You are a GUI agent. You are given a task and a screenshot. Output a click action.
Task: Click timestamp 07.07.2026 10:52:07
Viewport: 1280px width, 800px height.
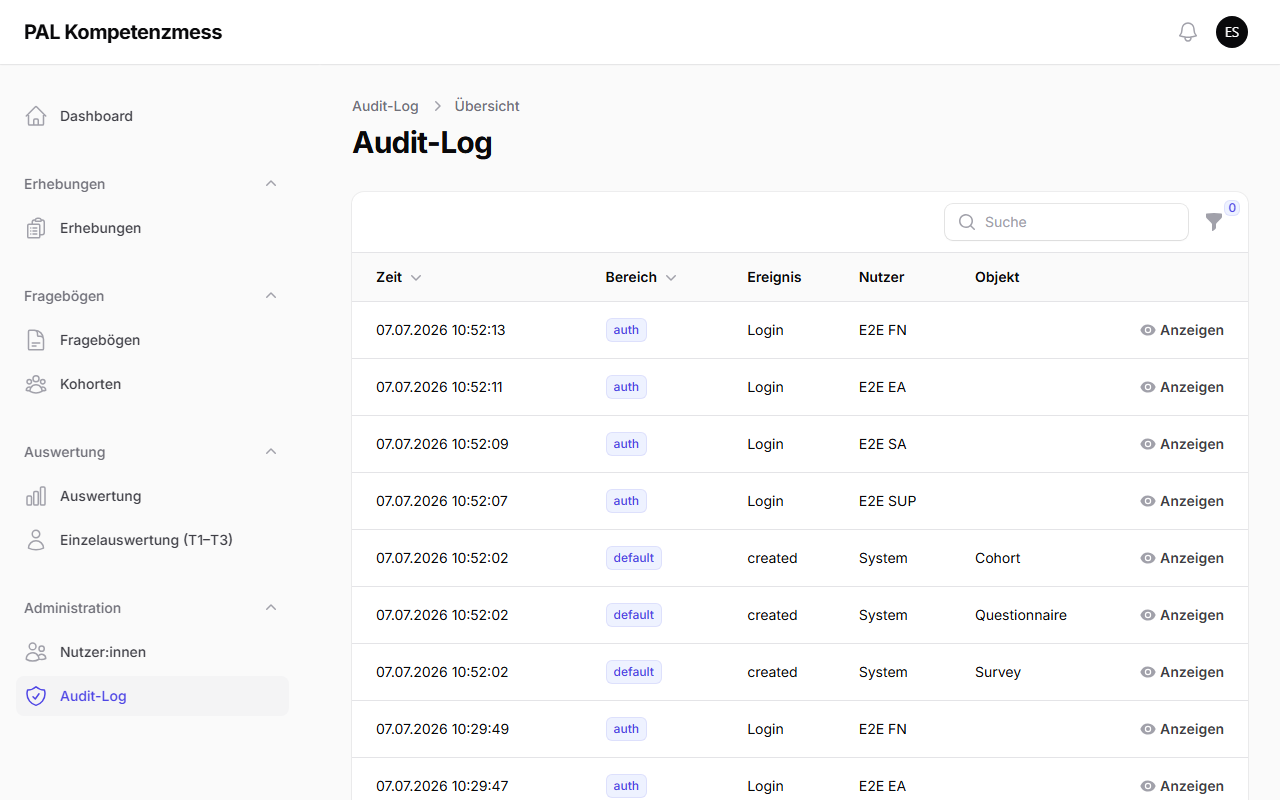(442, 501)
